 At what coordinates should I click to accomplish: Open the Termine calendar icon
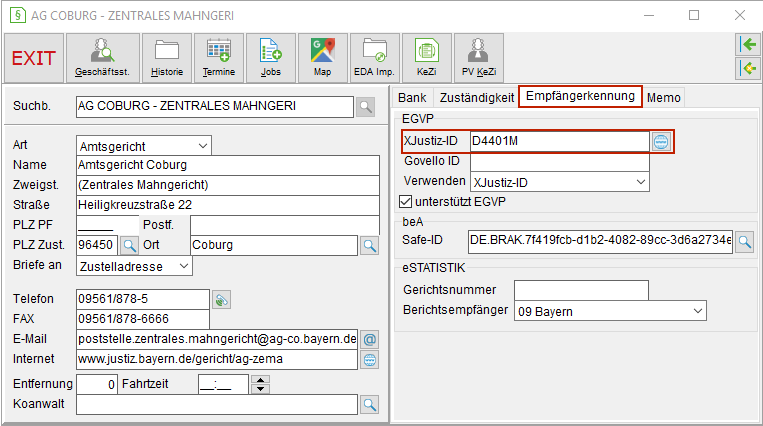(219, 58)
